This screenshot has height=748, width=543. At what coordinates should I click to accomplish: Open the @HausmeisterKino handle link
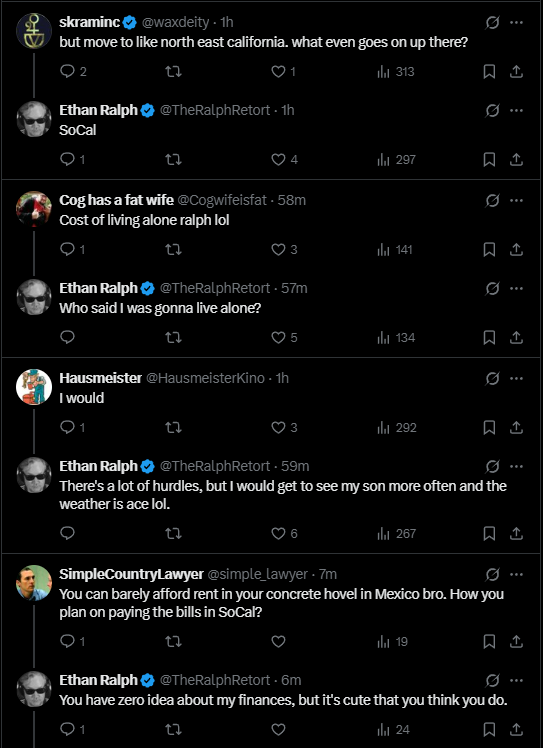[x=205, y=378]
